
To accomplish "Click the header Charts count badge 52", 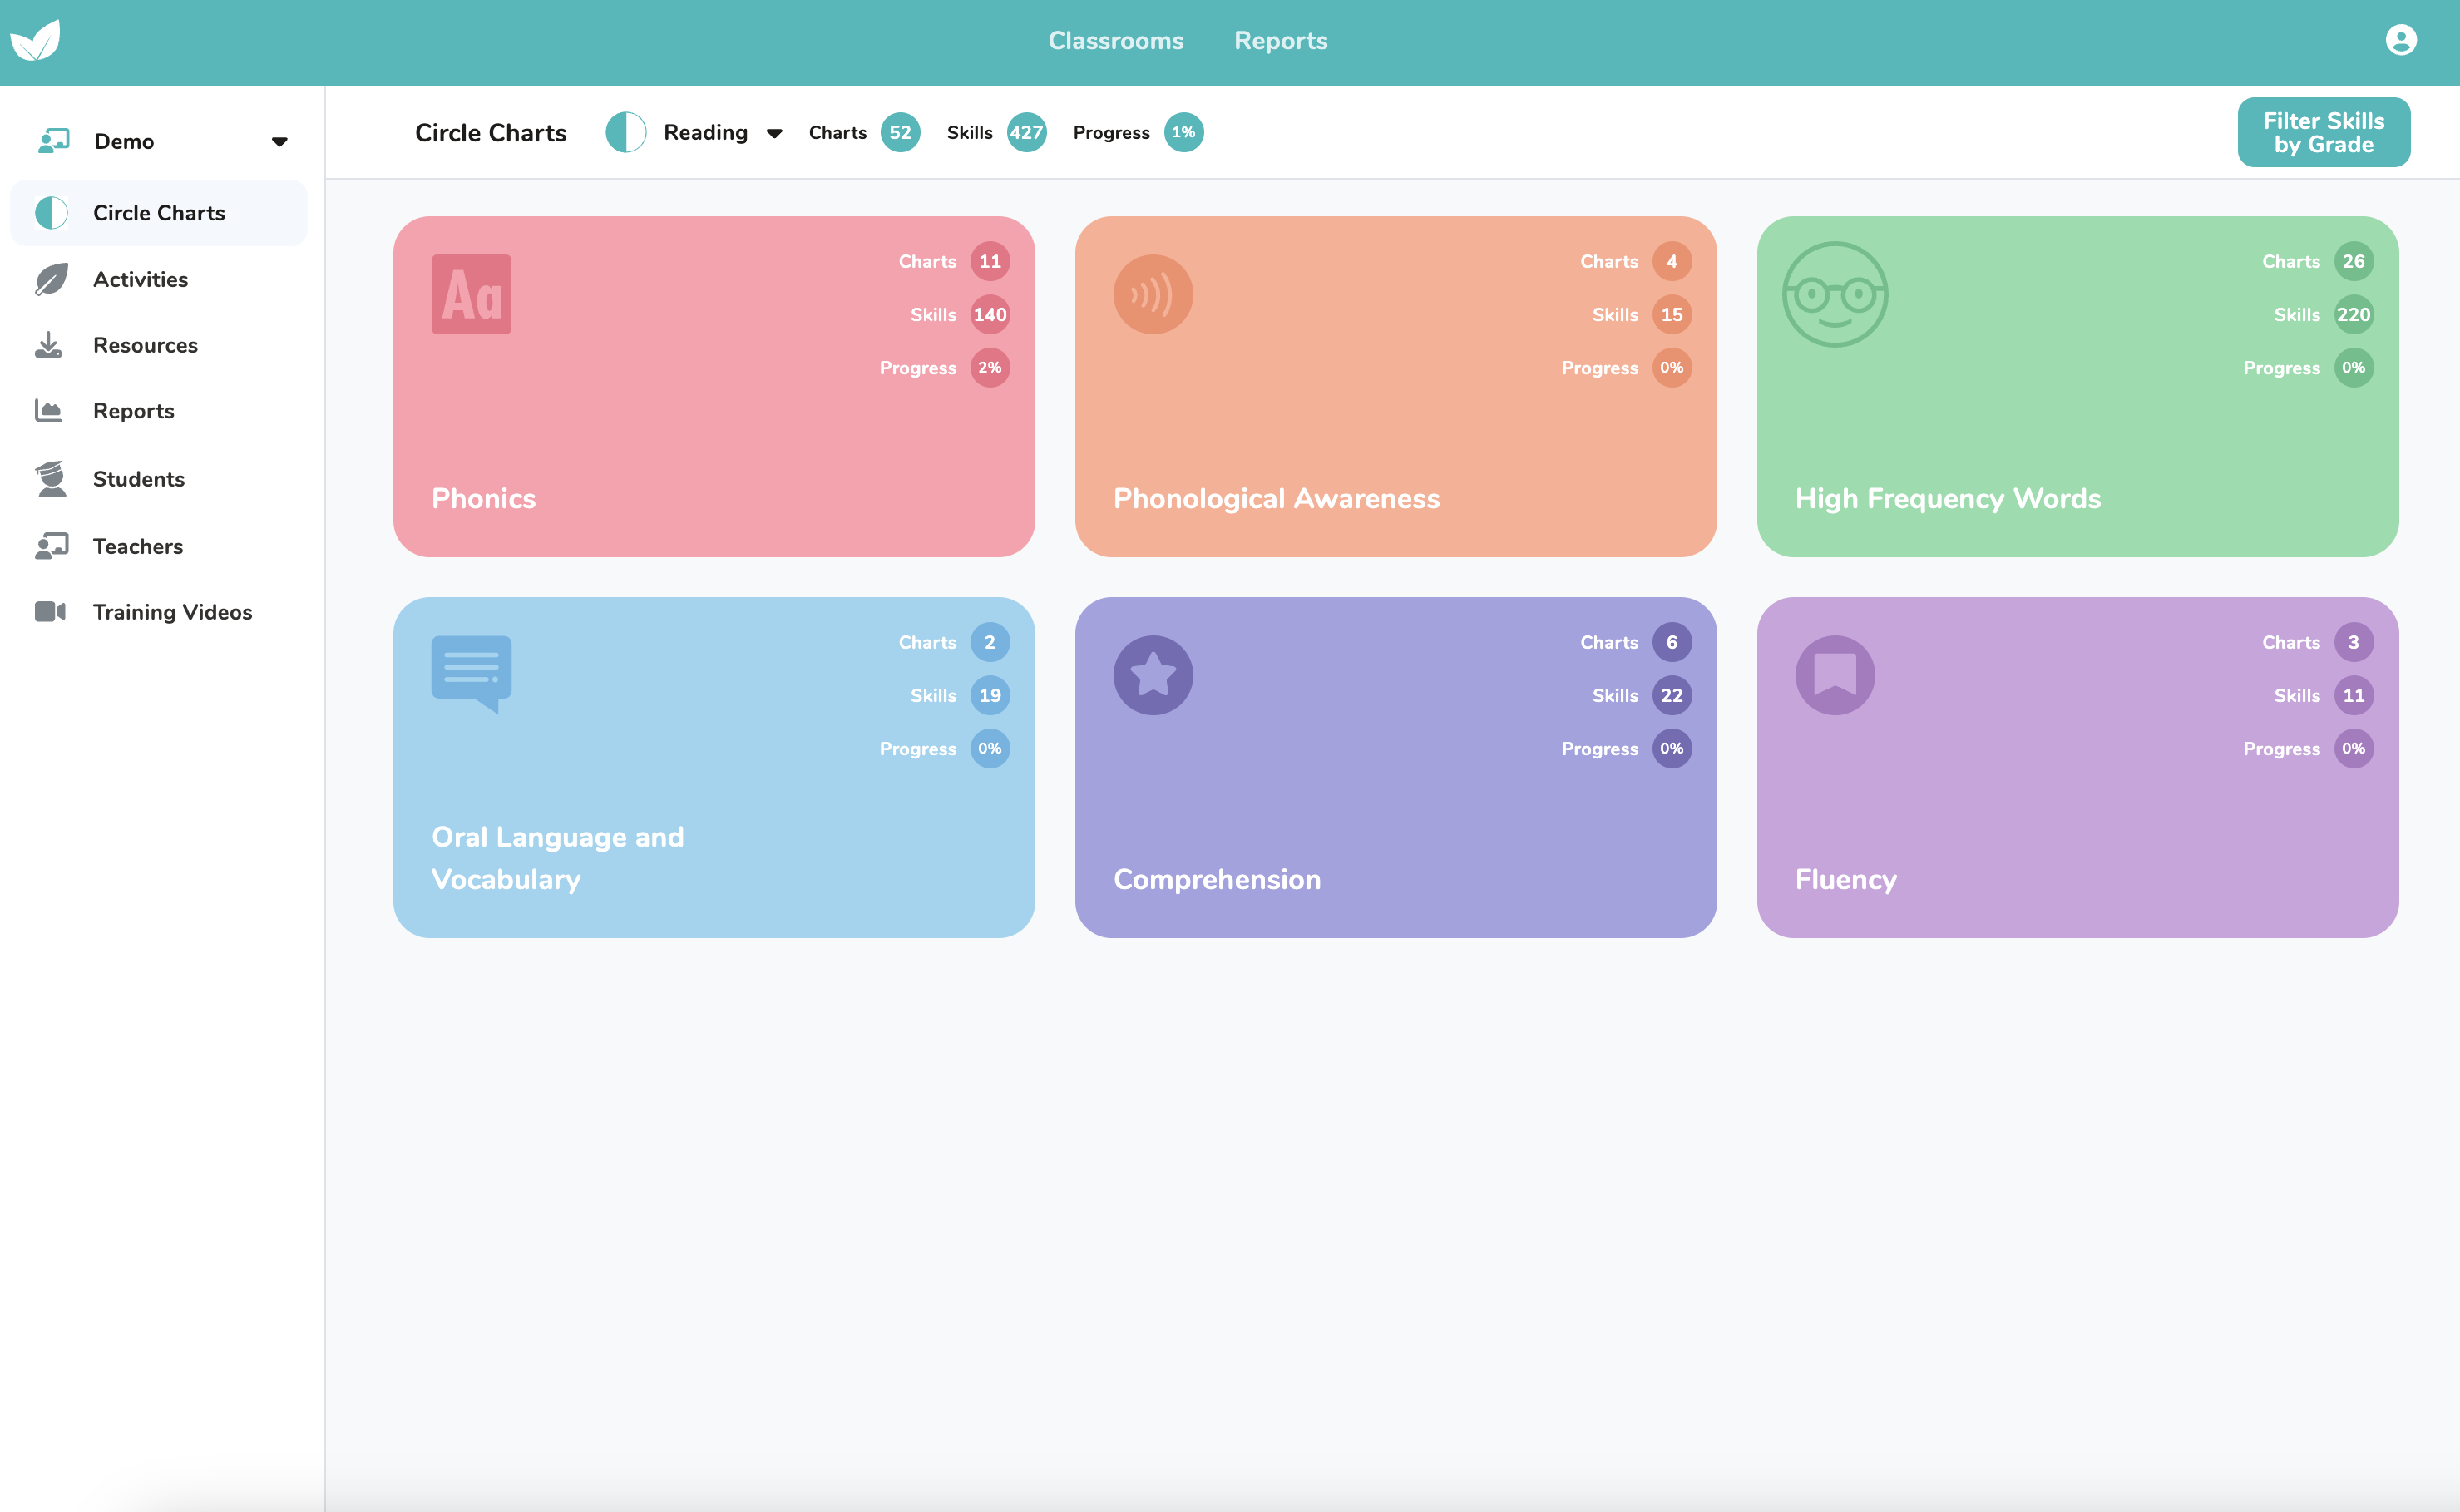I will [x=900, y=132].
